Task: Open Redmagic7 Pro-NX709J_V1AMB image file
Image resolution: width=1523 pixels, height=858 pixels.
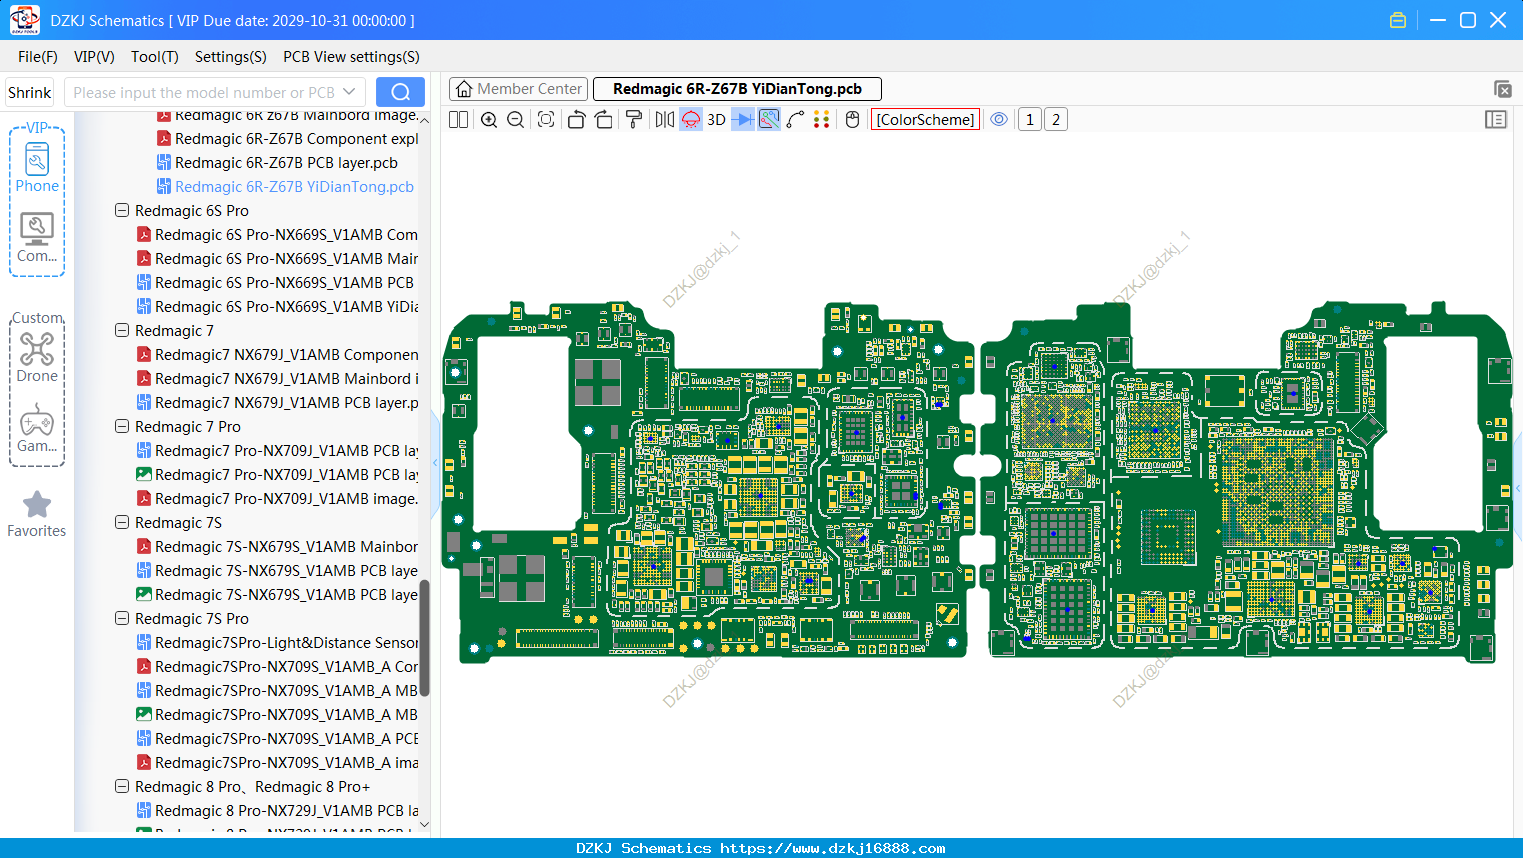Action: click(x=278, y=499)
